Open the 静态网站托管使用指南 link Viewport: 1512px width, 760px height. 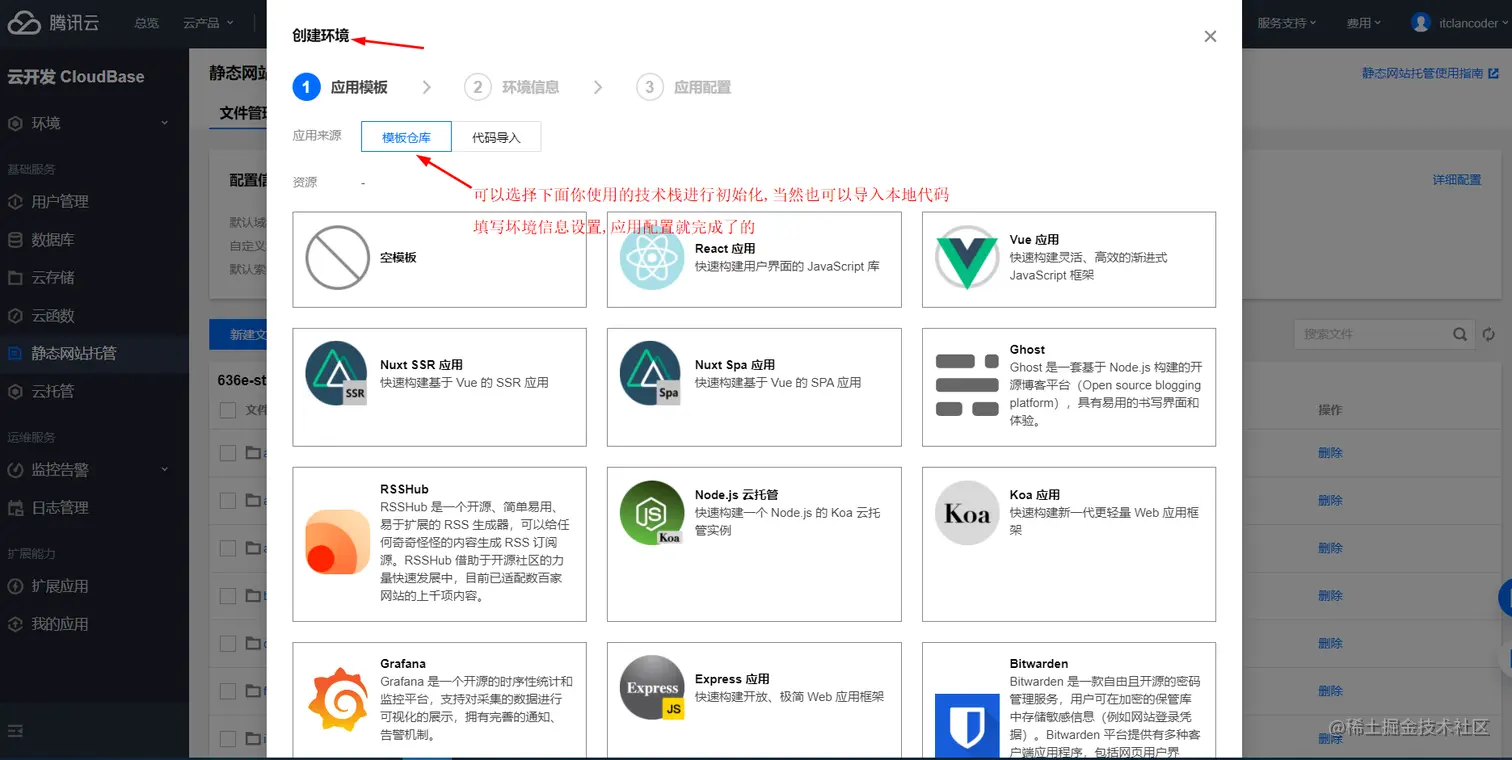1430,73
